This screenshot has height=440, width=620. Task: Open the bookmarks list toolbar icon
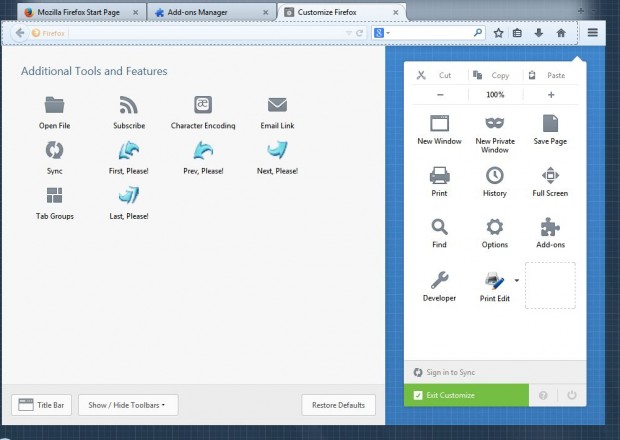[x=517, y=33]
